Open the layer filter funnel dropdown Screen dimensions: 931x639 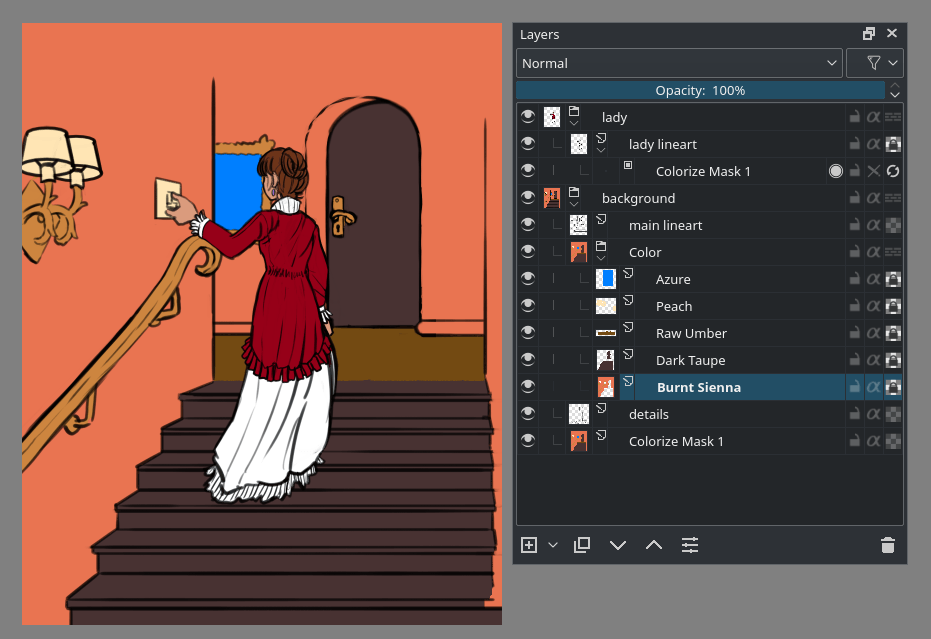(x=875, y=63)
